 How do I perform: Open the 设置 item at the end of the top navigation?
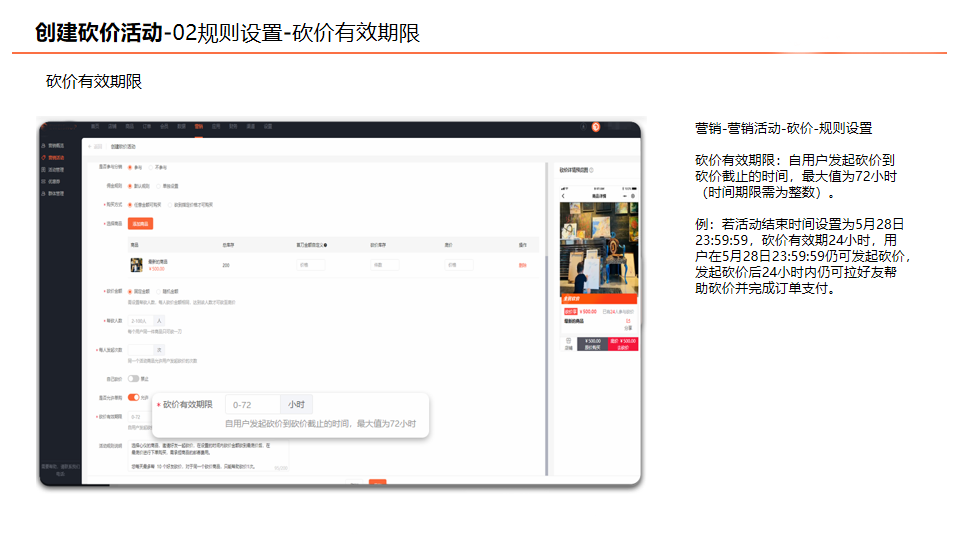click(x=268, y=127)
